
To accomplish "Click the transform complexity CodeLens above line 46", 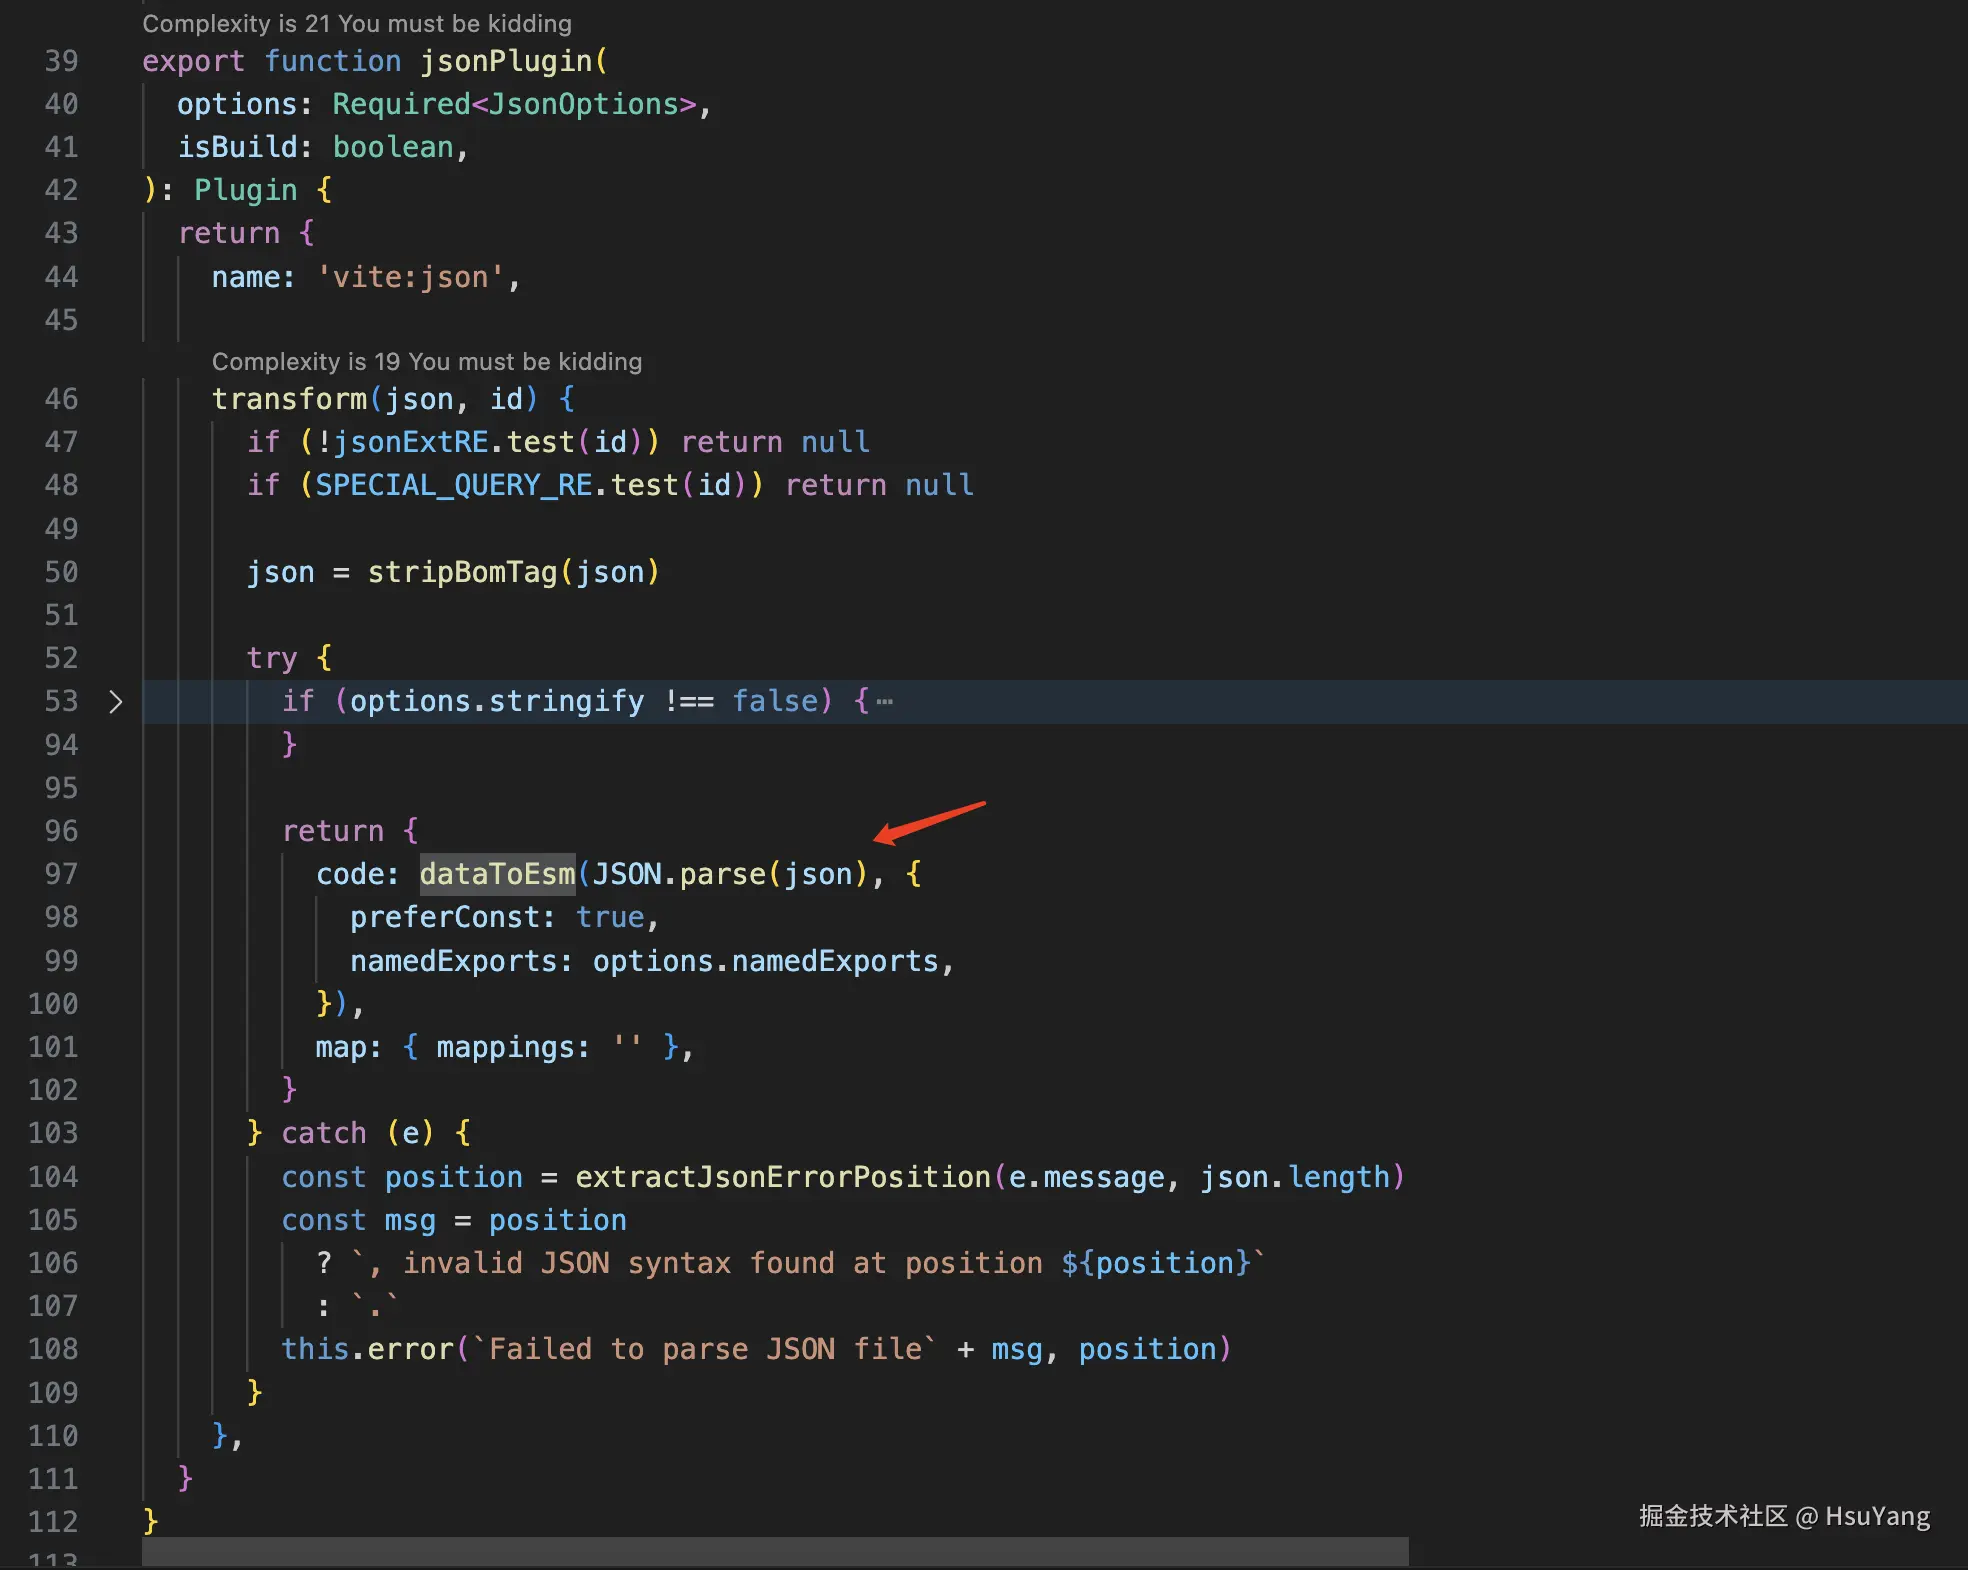I will click(x=427, y=361).
